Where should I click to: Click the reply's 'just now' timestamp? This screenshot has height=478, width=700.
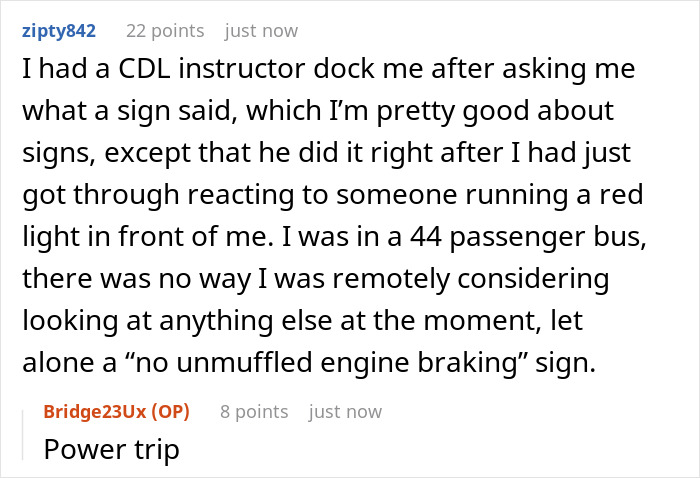pyautogui.click(x=345, y=411)
